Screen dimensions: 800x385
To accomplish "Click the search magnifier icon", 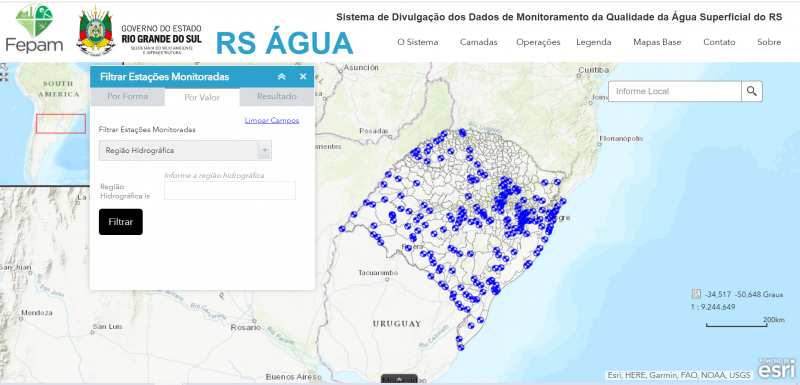I will [752, 91].
